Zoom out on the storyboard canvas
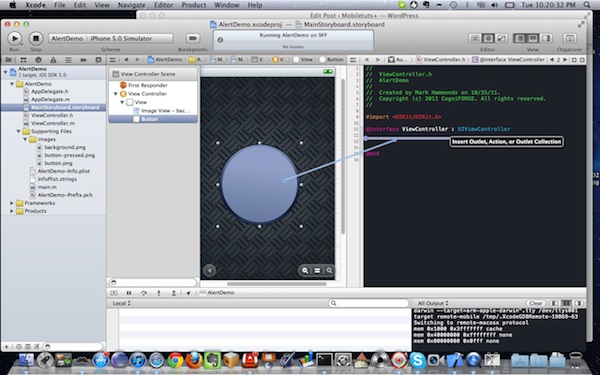Viewport: 600px width, 375px height. (305, 271)
